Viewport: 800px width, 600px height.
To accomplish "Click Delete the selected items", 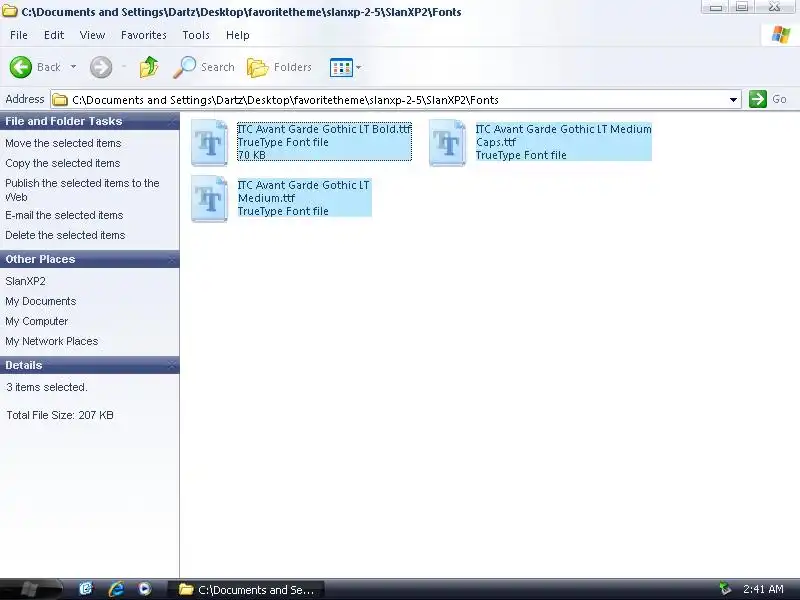I will tap(65, 235).
